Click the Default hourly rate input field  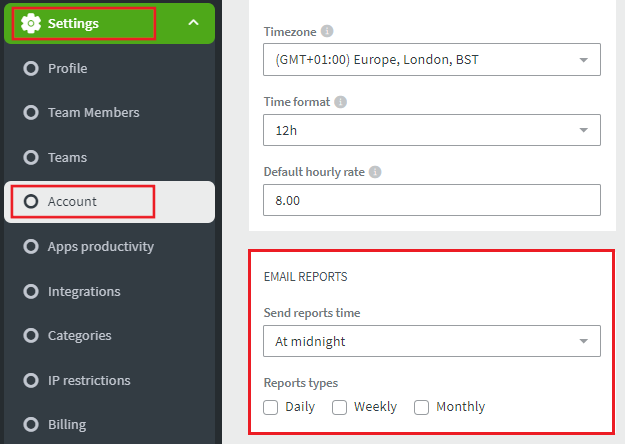432,200
